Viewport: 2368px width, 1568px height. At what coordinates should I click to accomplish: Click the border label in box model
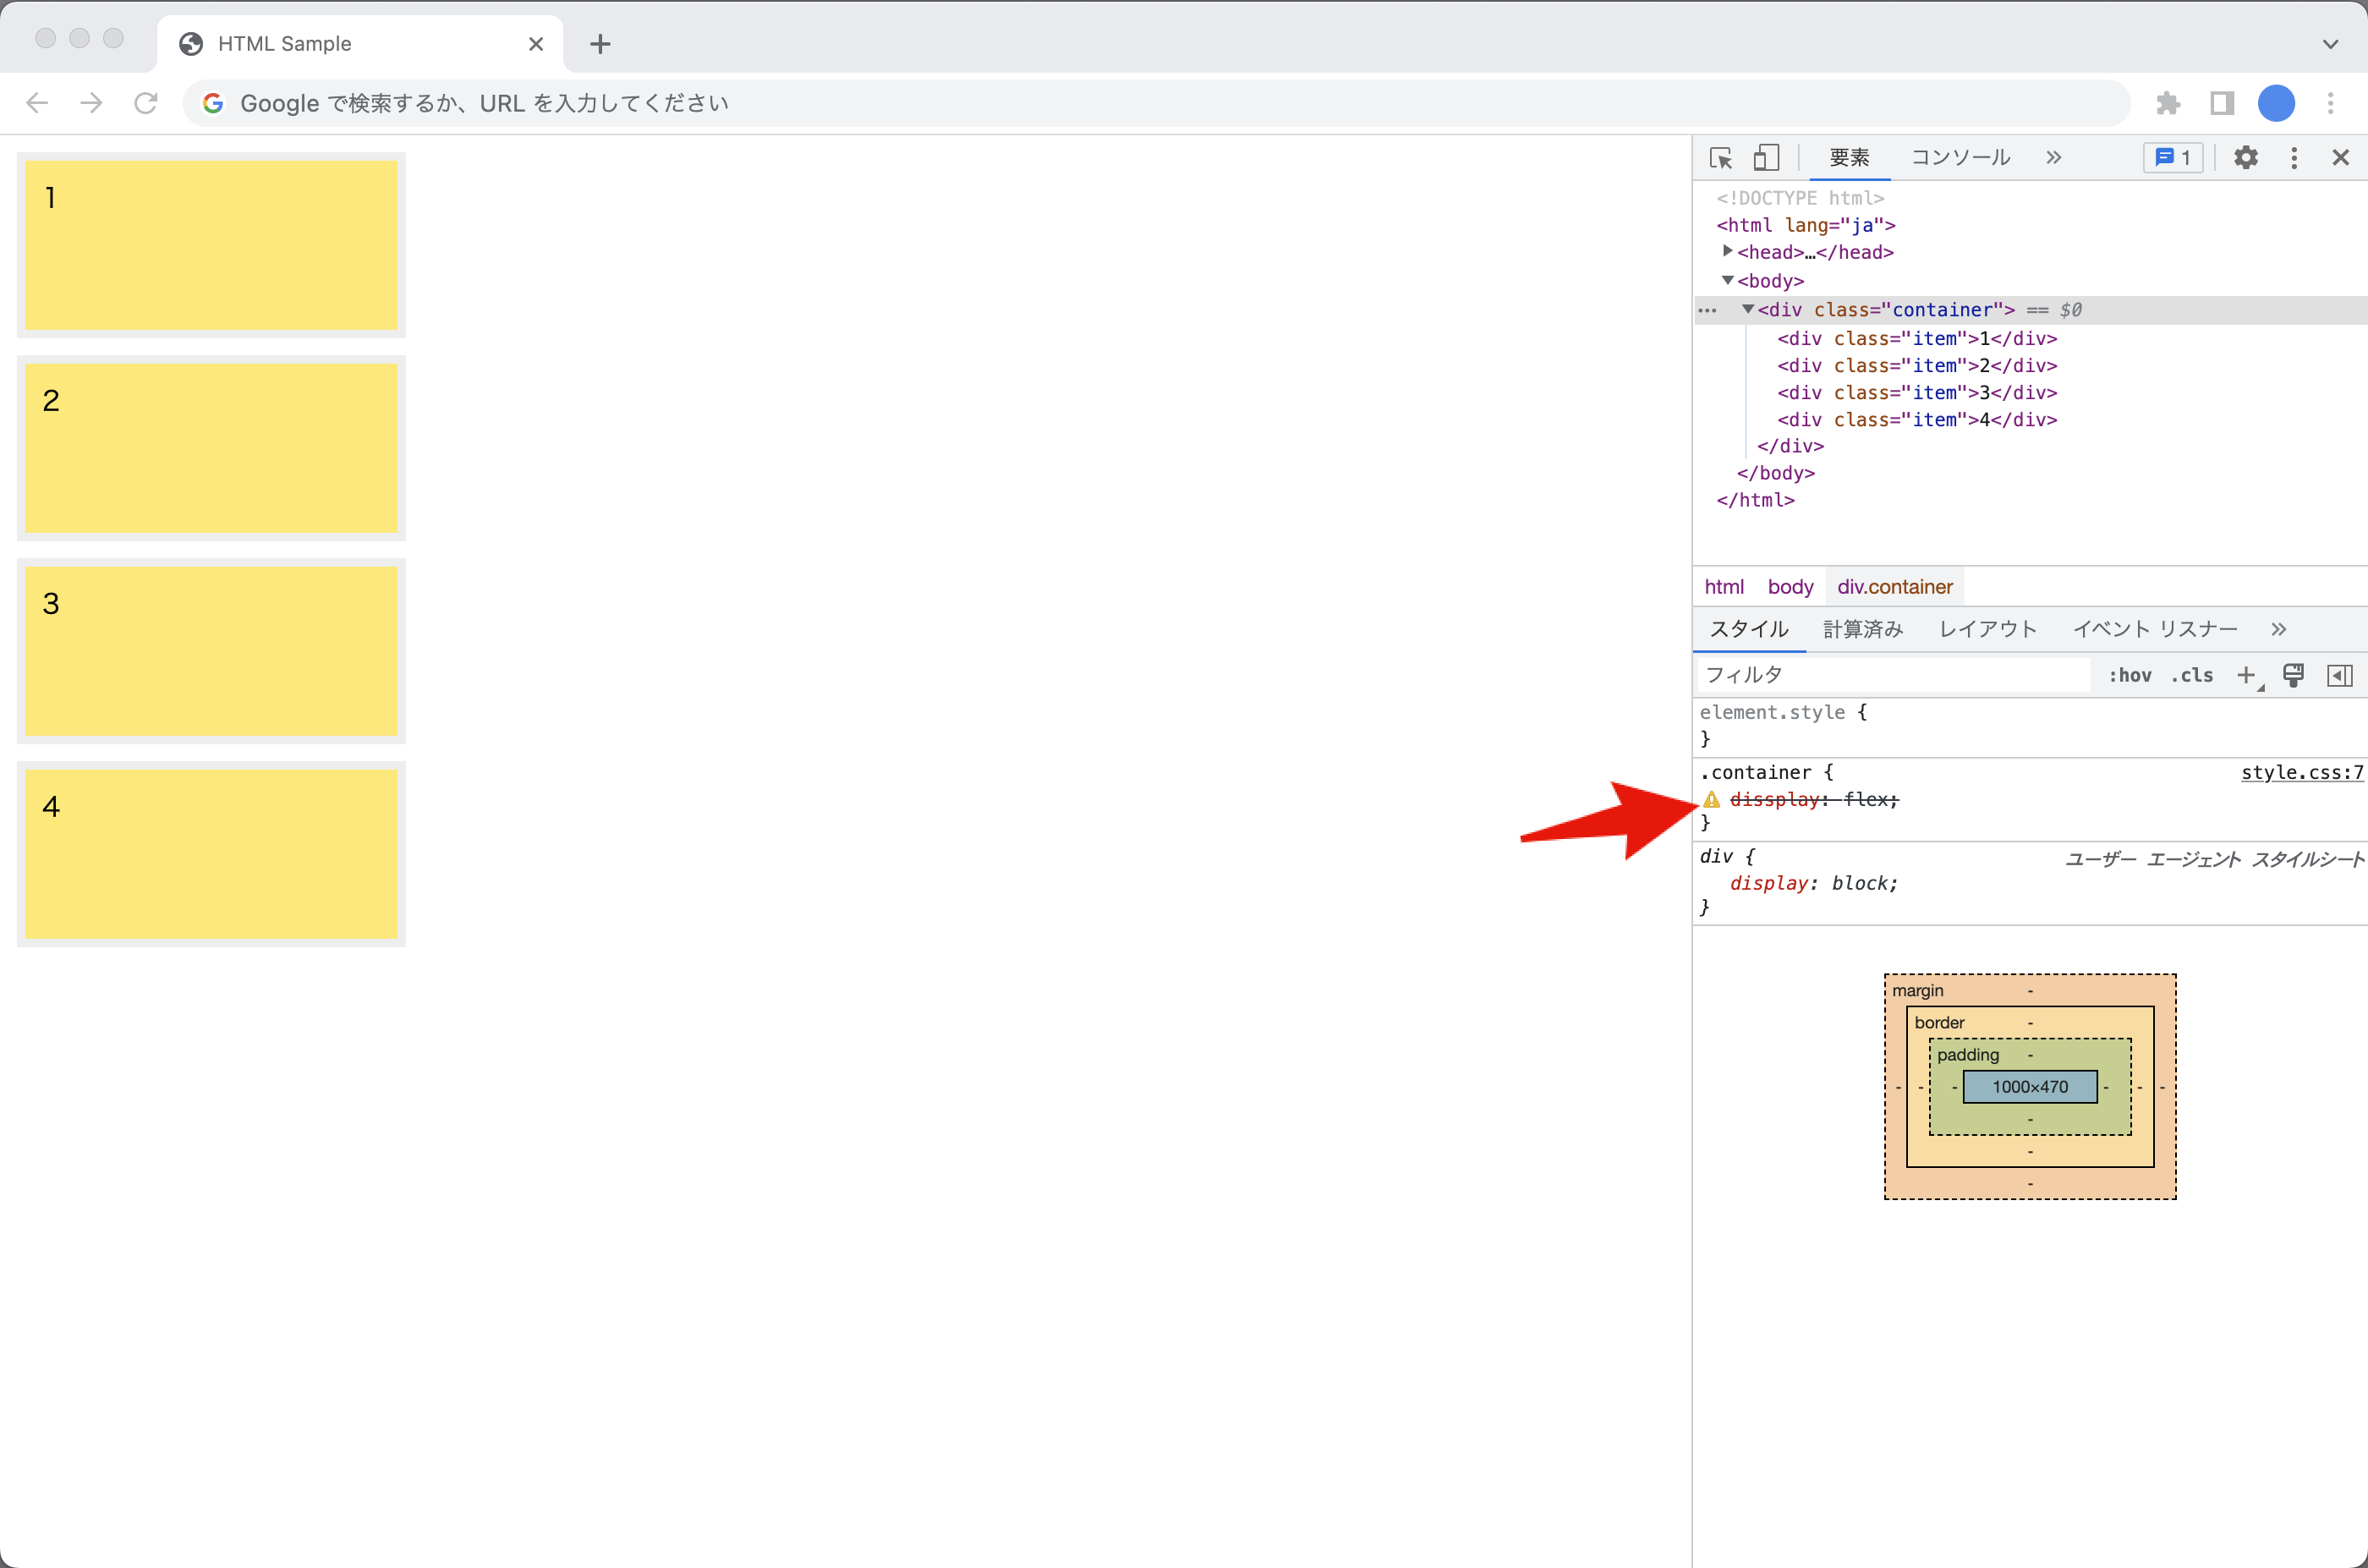[1939, 1023]
